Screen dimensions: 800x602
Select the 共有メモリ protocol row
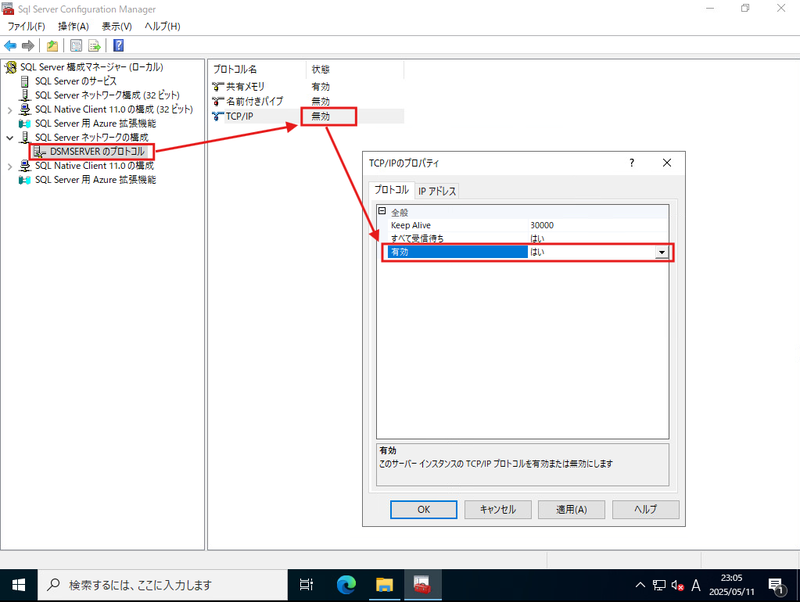pyautogui.click(x=307, y=87)
